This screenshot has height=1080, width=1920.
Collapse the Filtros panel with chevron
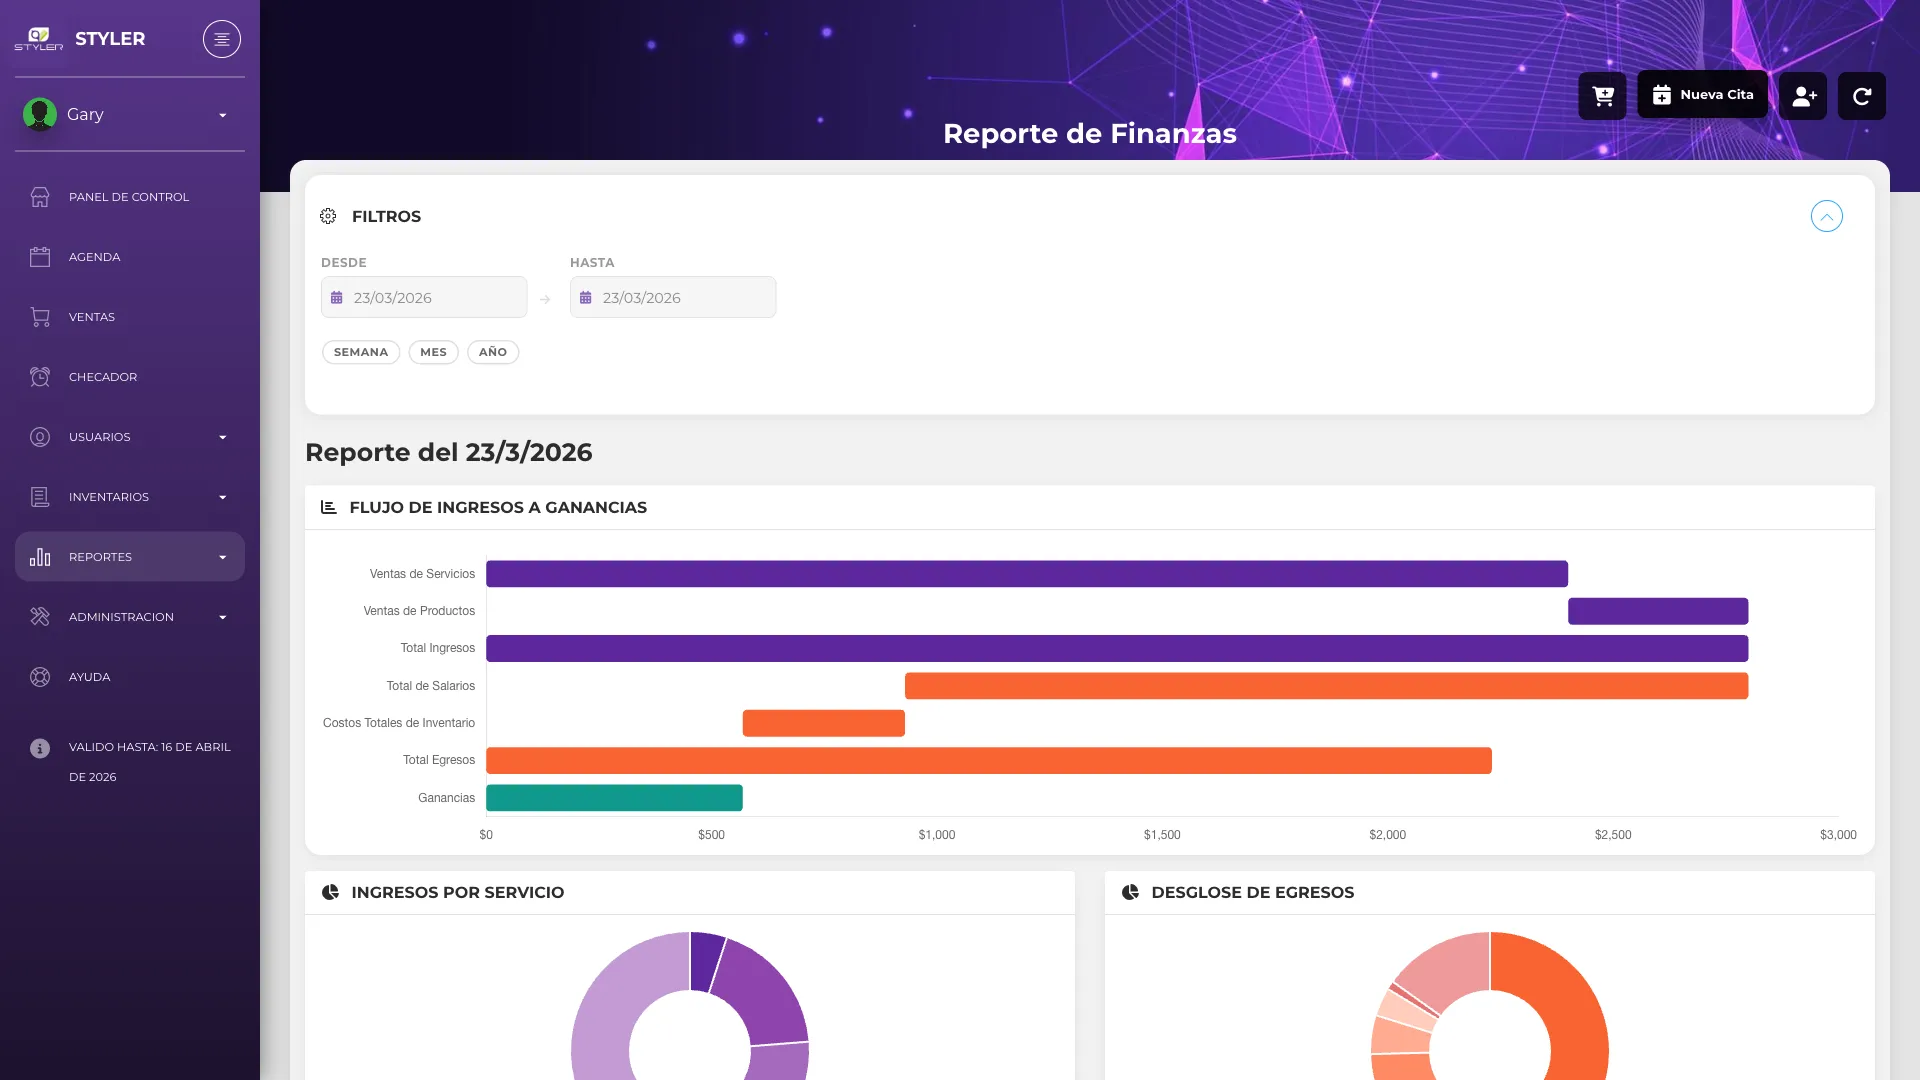(1827, 216)
